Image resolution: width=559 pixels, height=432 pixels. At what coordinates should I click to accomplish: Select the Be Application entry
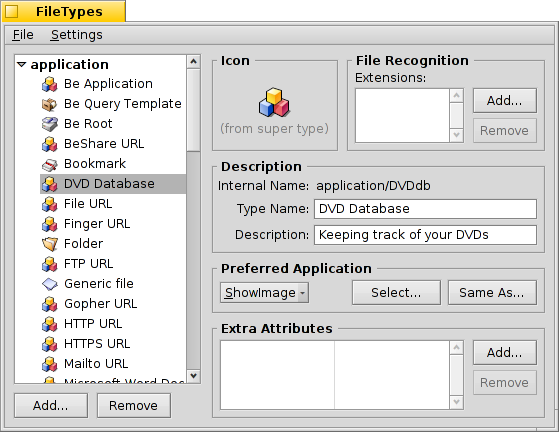coord(113,84)
